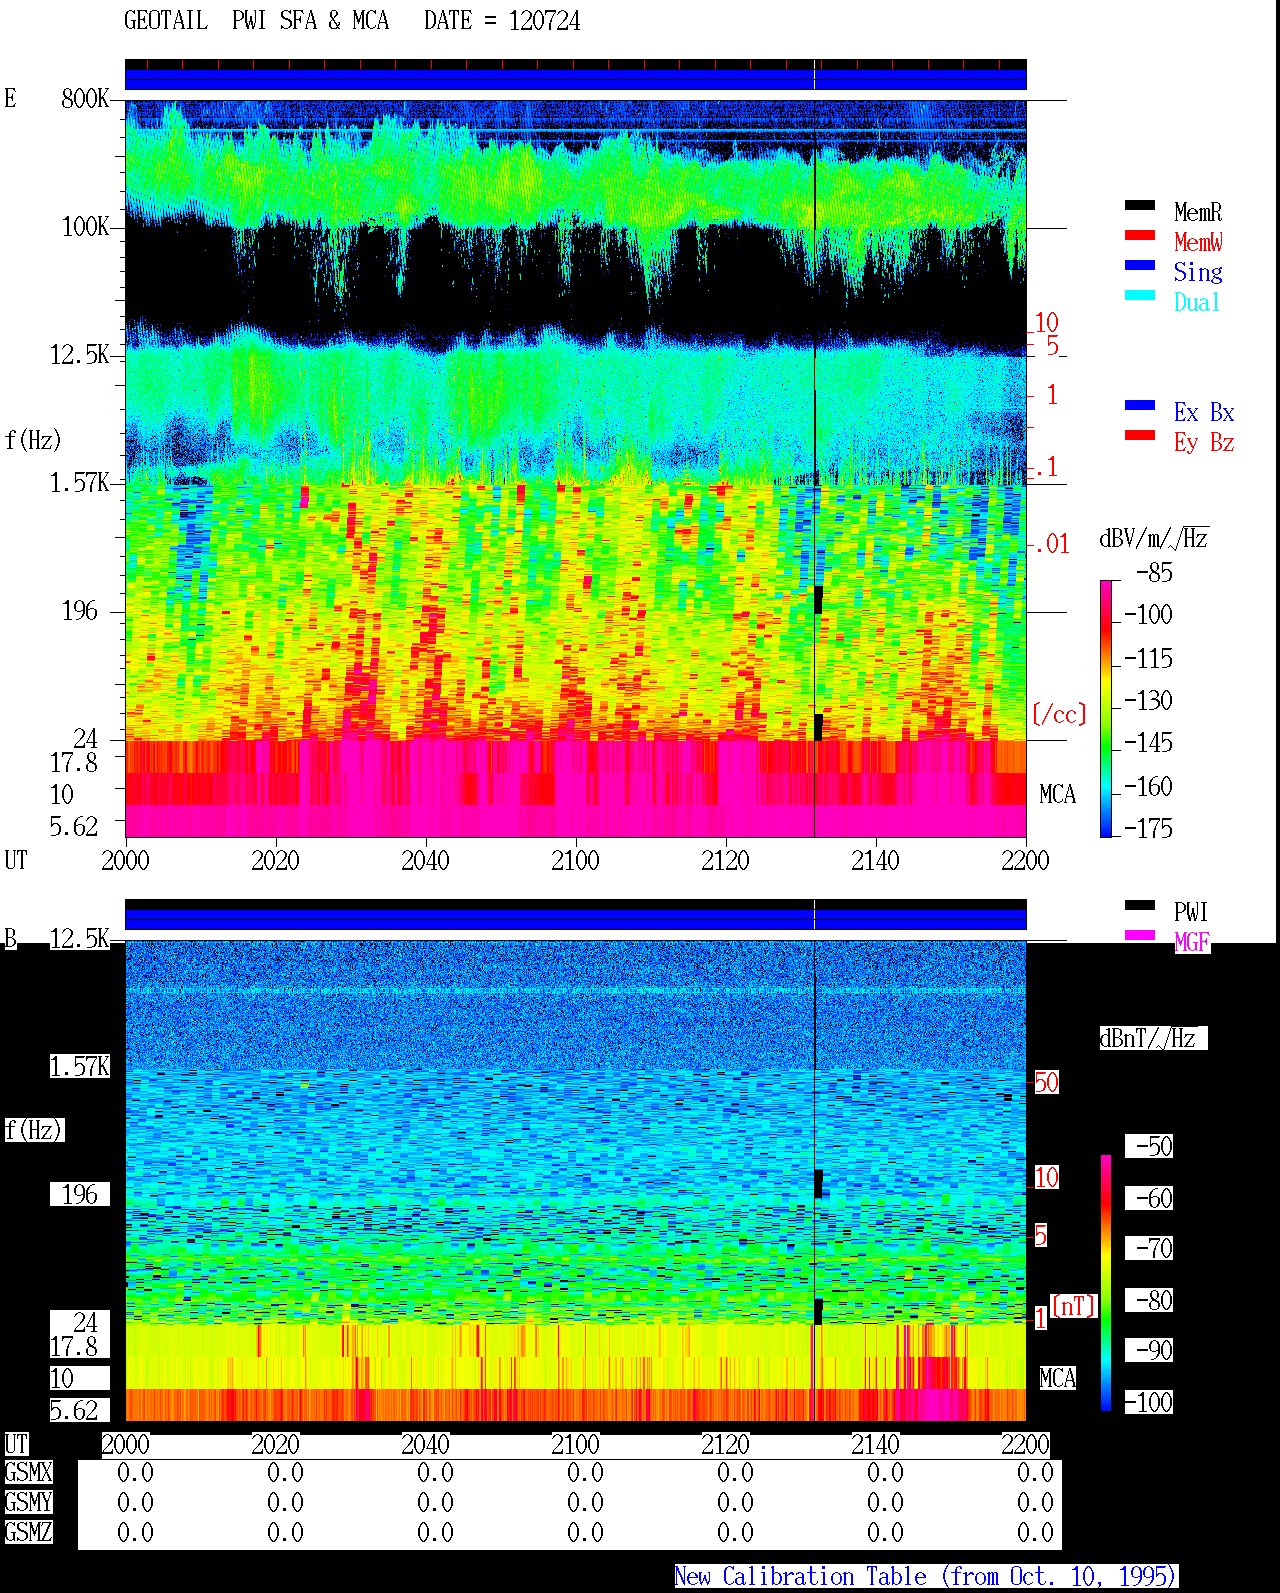This screenshot has width=1280, height=1593.
Task: Click the magenta MGF legend swatch
Action: (x=1140, y=935)
